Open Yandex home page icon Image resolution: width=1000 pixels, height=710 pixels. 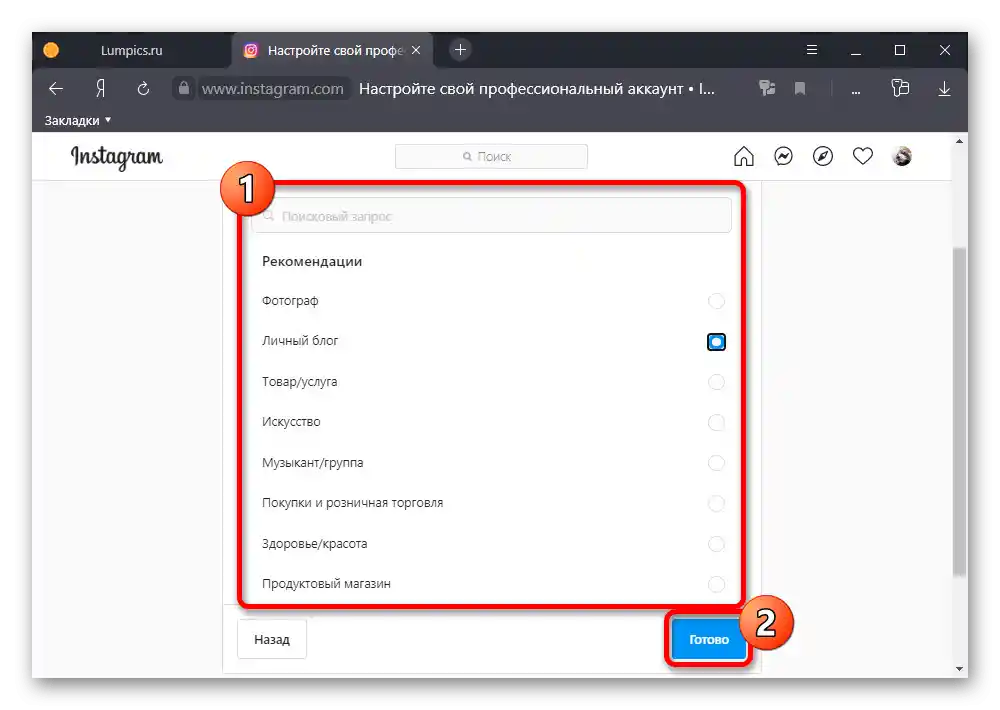[100, 89]
